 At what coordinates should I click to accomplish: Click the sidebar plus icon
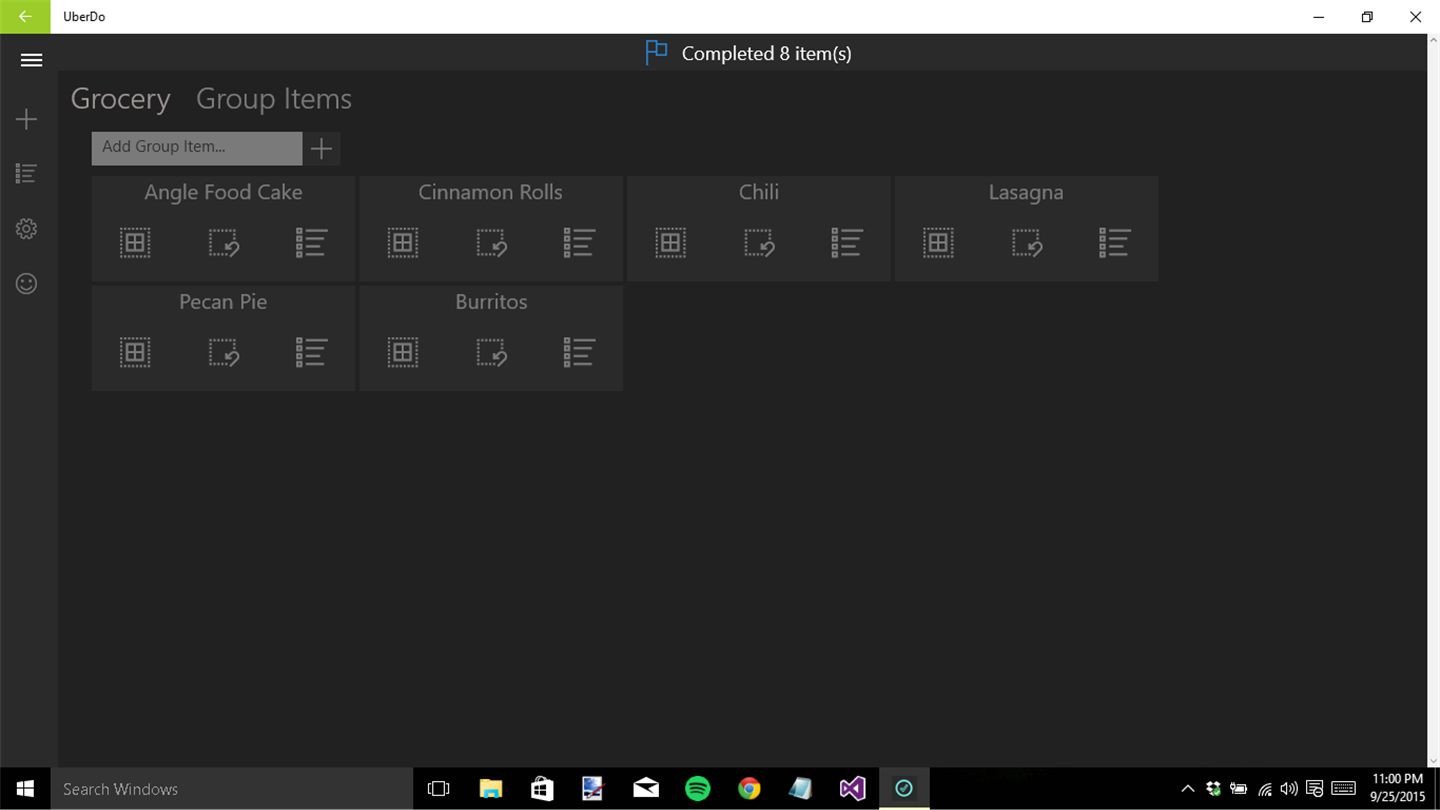(x=27, y=120)
